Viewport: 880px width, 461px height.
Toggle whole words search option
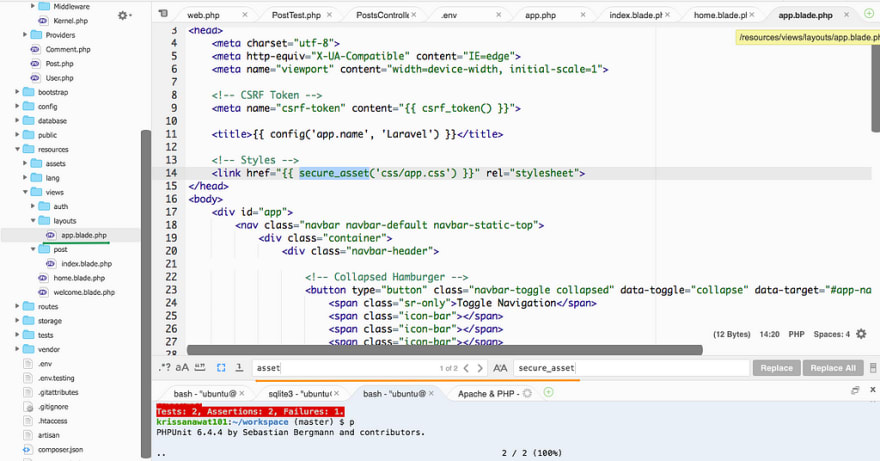pos(200,368)
